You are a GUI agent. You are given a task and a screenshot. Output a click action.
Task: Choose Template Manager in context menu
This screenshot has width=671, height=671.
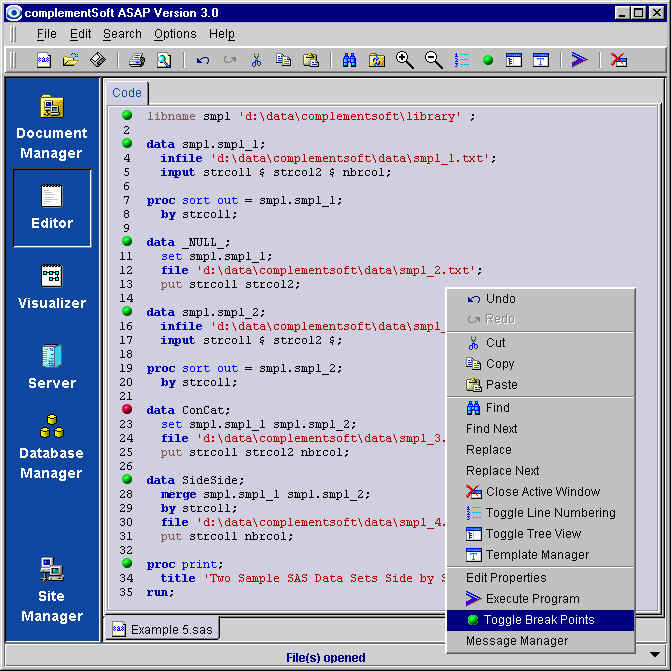click(540, 555)
